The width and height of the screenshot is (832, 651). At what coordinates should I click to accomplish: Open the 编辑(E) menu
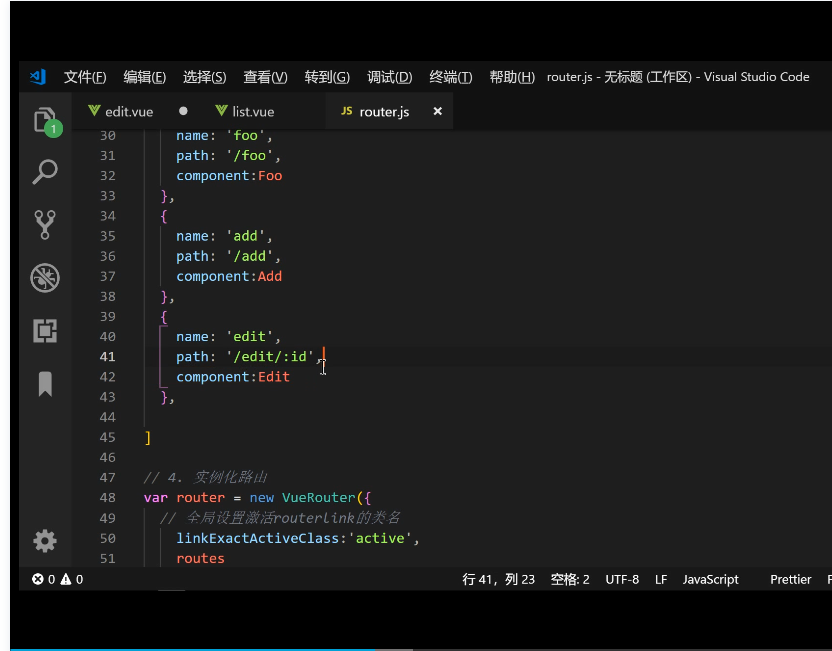pyautogui.click(x=144, y=77)
